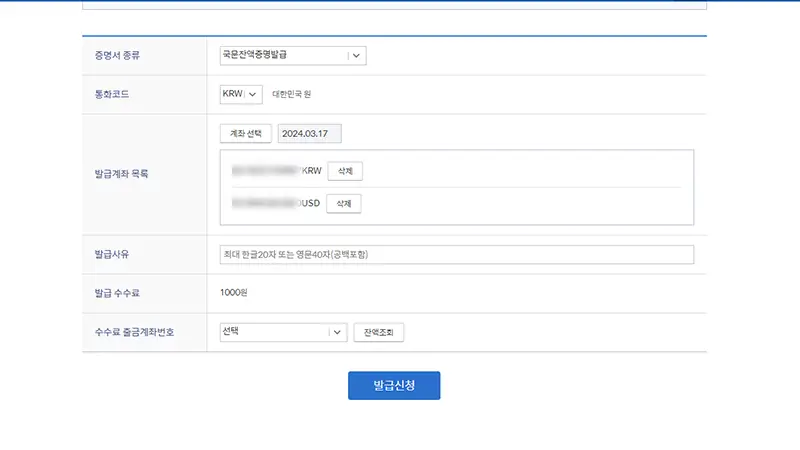Click the blurred KRW account entry
Screen dimensions: 800x450
click(277, 171)
